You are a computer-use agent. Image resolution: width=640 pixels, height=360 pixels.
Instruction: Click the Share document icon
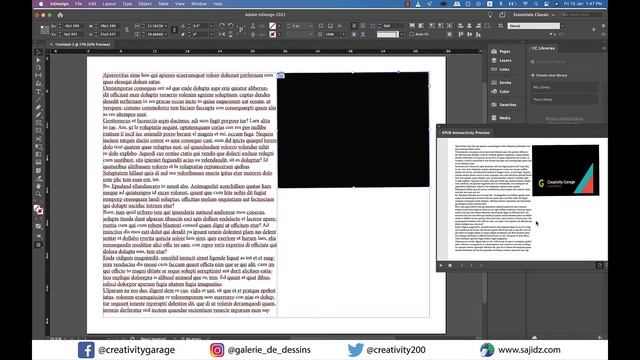pyautogui.click(x=502, y=15)
